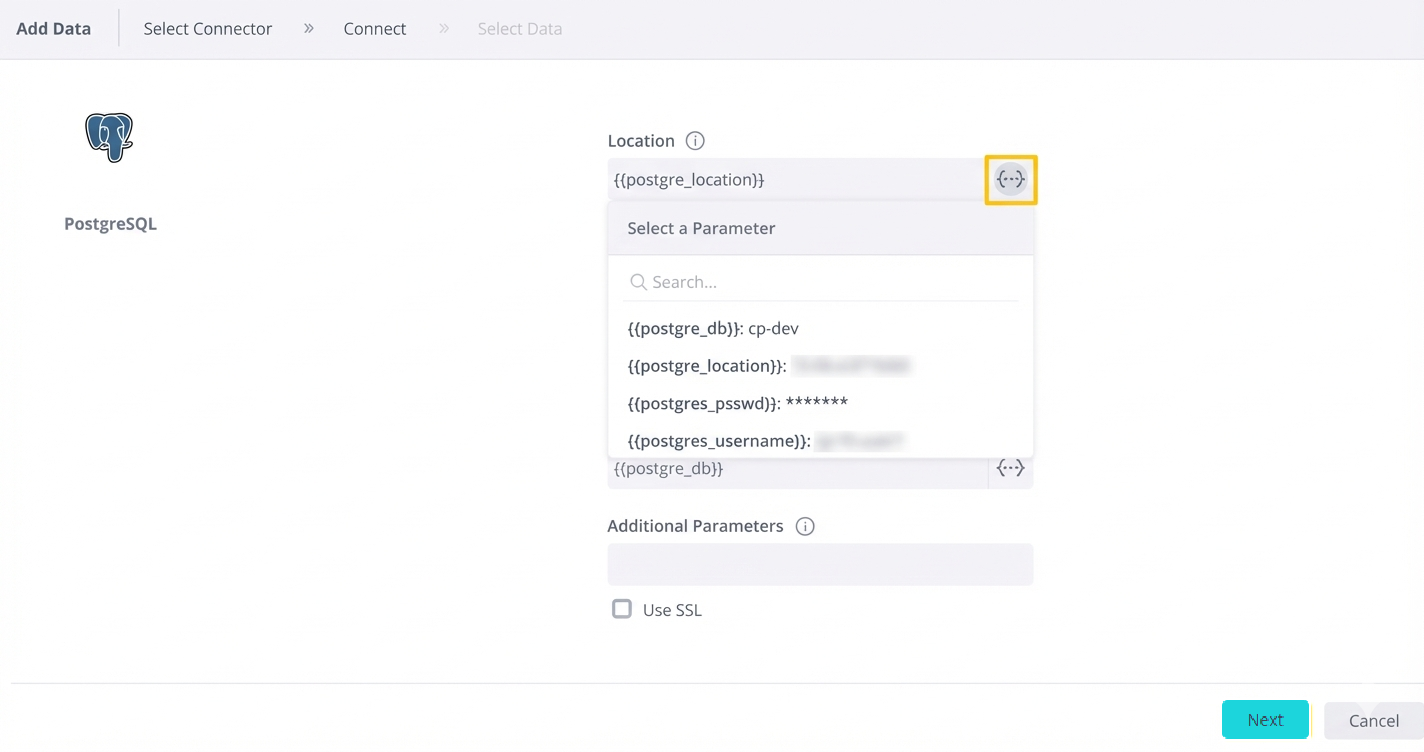1424x752 pixels.
Task: Click the PostgreSQL elephant logo
Action: point(109,137)
